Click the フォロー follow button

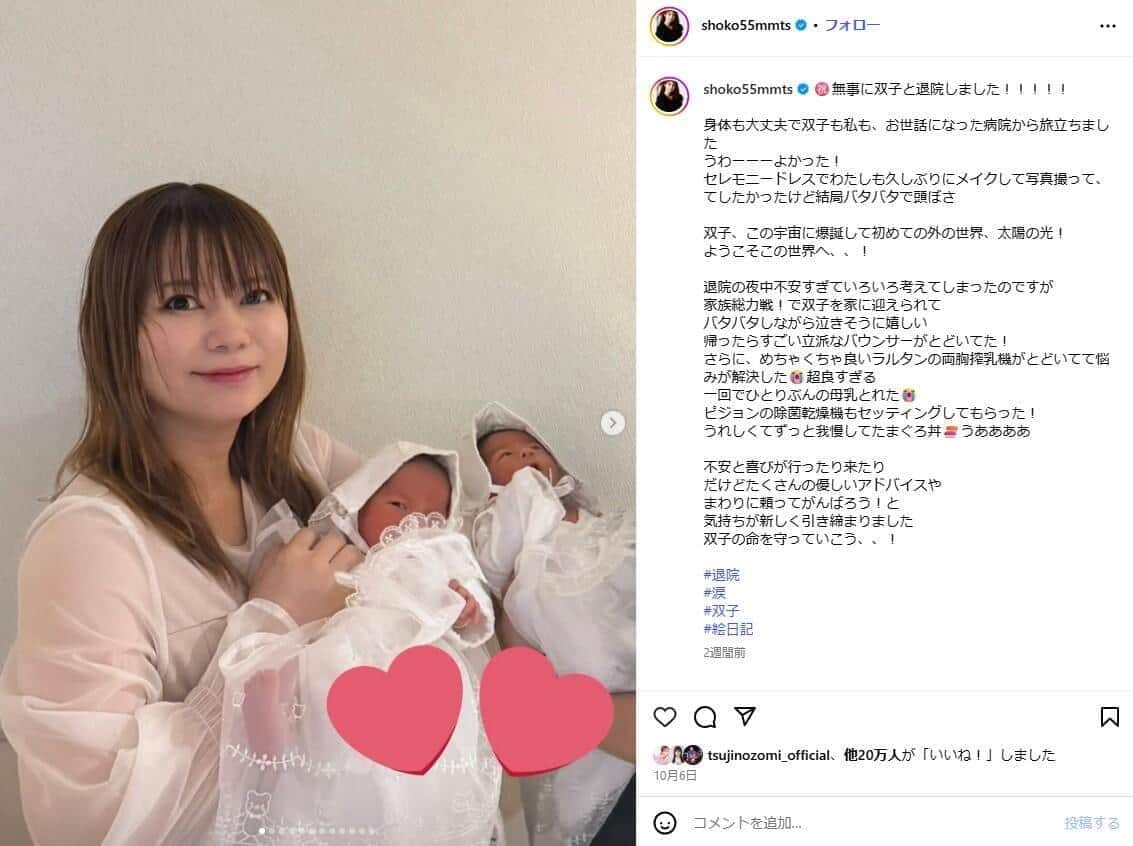pyautogui.click(x=853, y=25)
